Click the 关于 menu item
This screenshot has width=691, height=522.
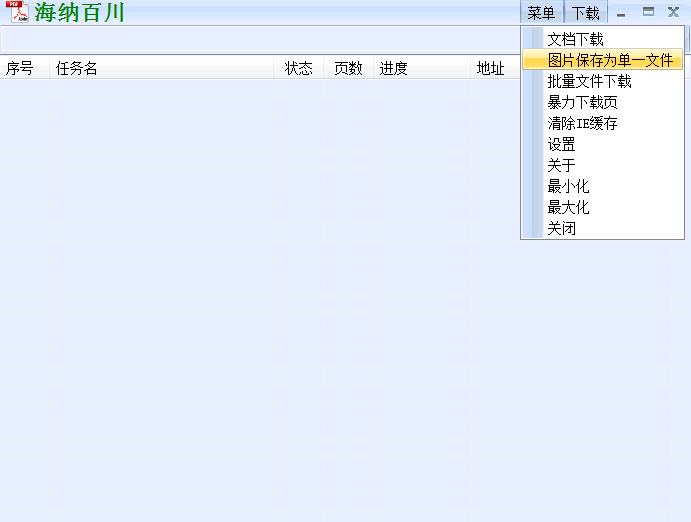point(561,165)
